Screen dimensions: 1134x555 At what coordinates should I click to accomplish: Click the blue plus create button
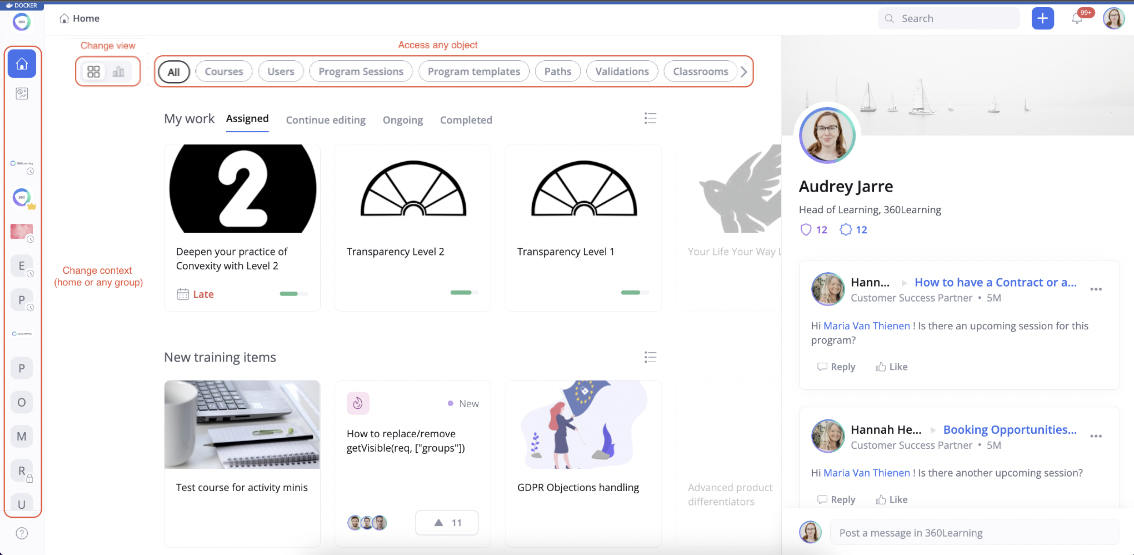pyautogui.click(x=1043, y=18)
